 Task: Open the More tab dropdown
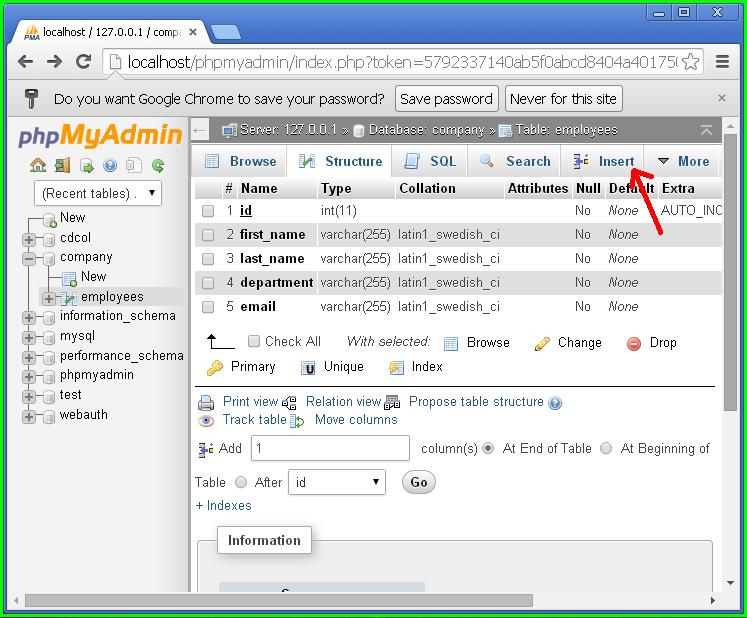[x=684, y=161]
